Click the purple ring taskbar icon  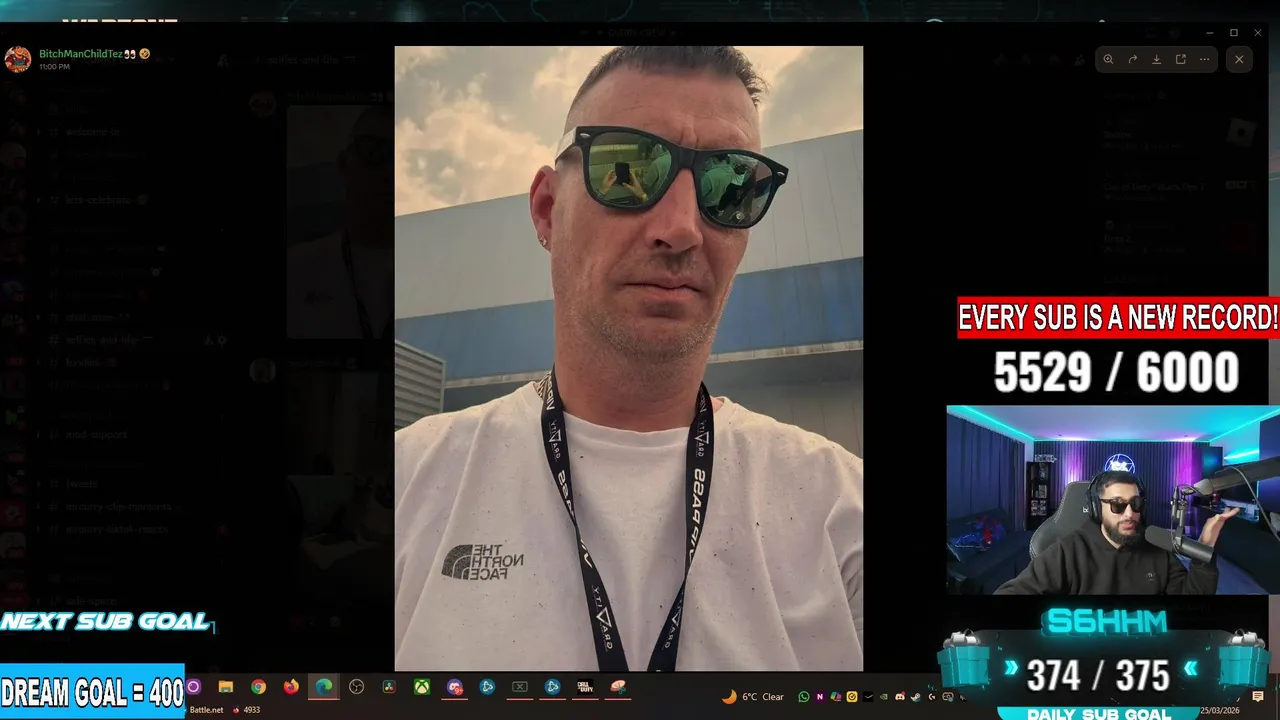click(x=194, y=687)
